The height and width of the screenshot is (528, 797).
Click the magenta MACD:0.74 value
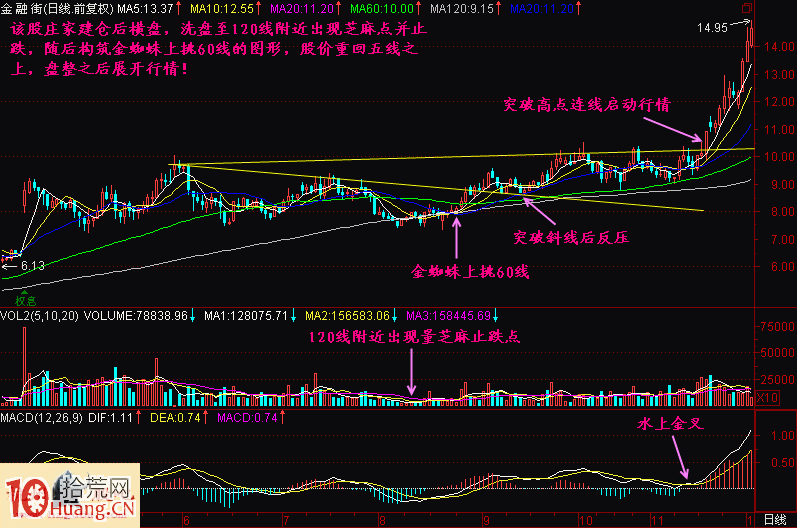point(248,418)
